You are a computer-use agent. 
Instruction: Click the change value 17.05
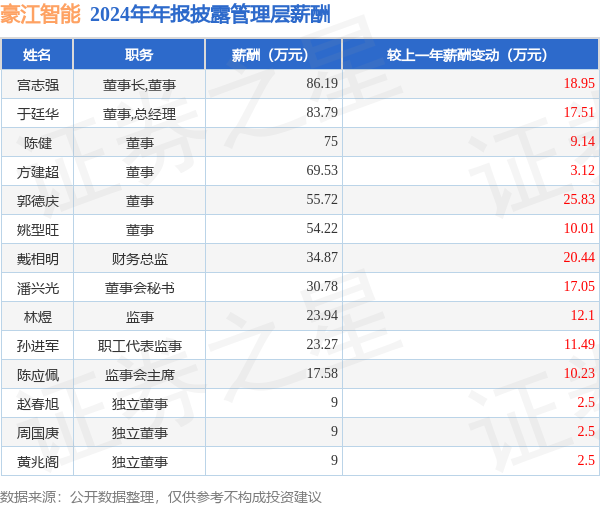click(579, 287)
